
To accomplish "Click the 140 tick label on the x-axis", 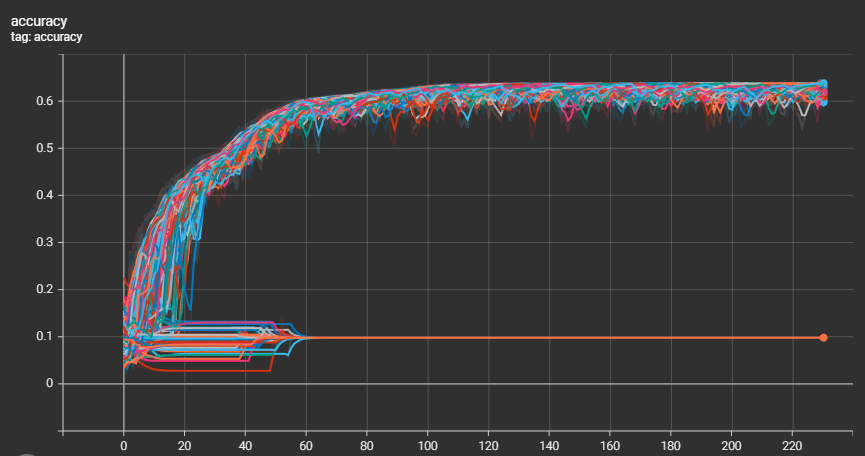I will (x=550, y=444).
